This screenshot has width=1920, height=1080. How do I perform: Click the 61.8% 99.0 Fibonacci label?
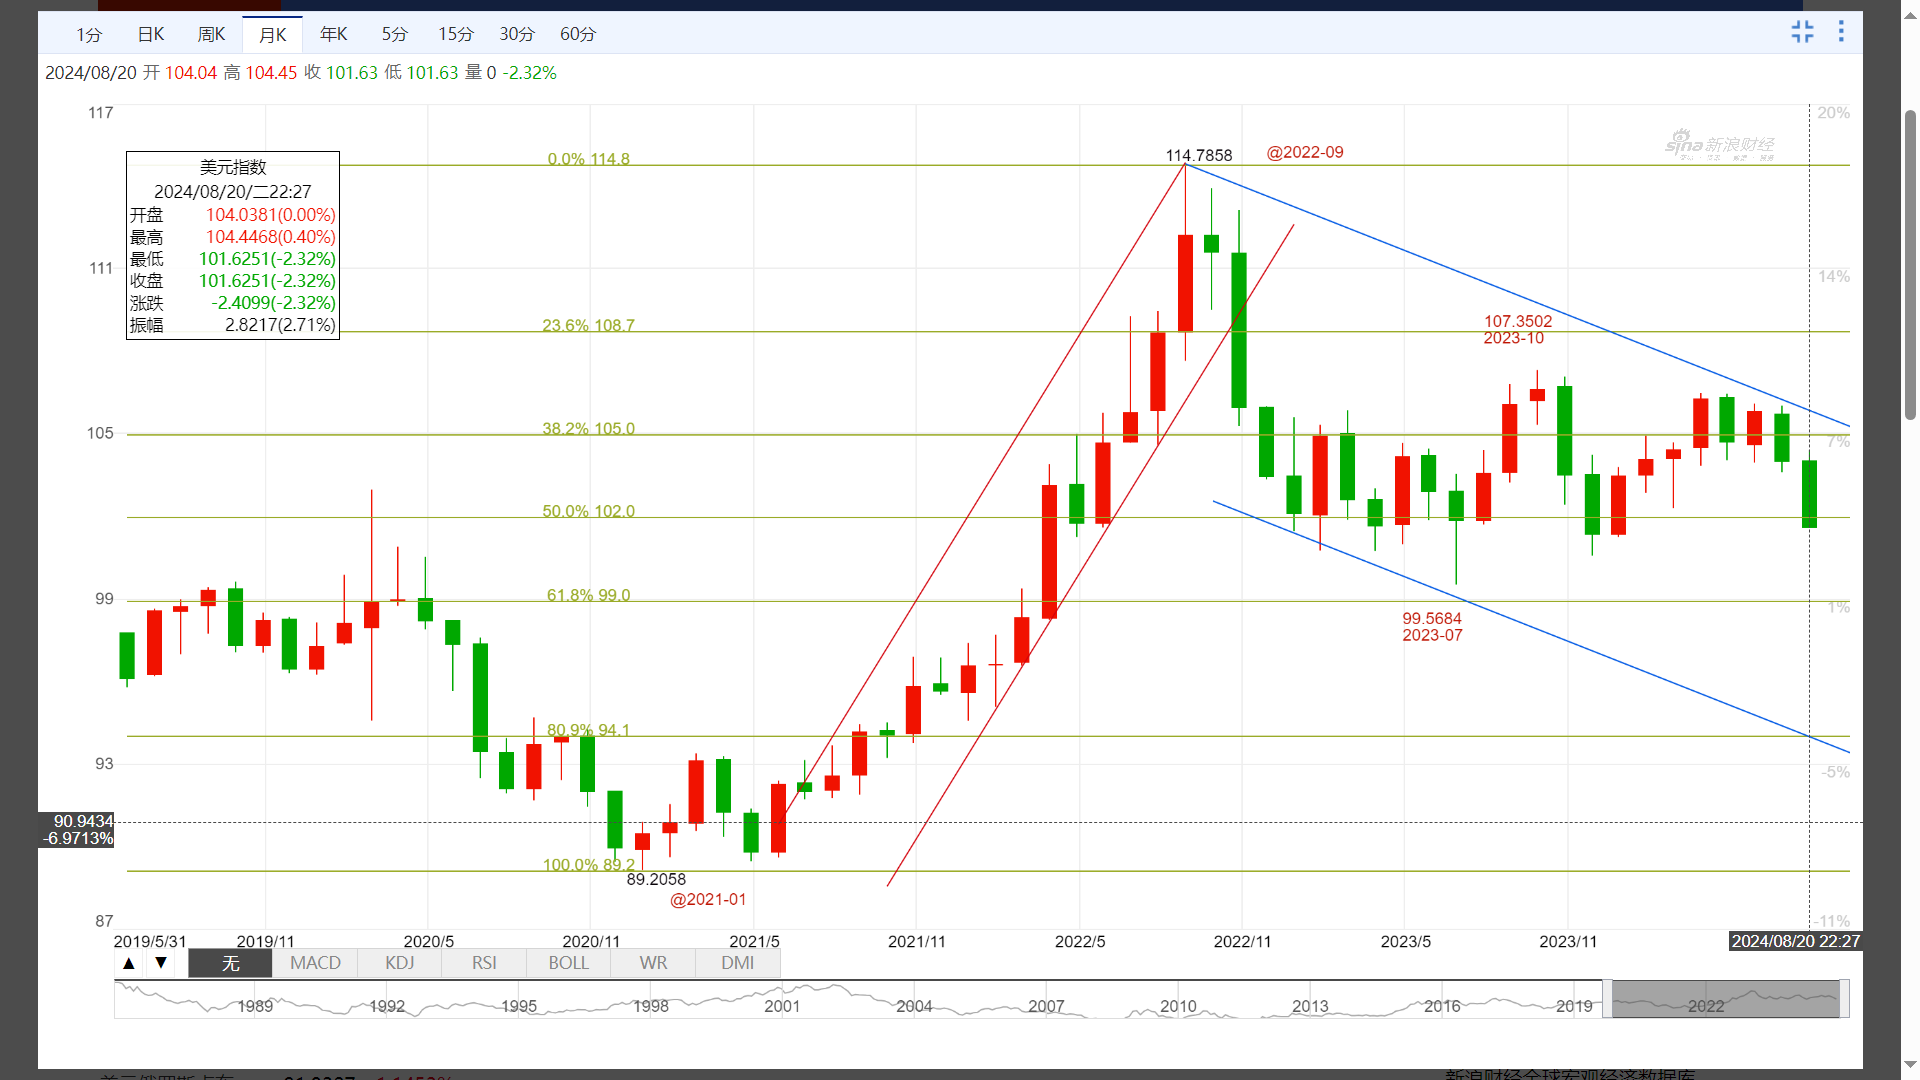(x=588, y=595)
